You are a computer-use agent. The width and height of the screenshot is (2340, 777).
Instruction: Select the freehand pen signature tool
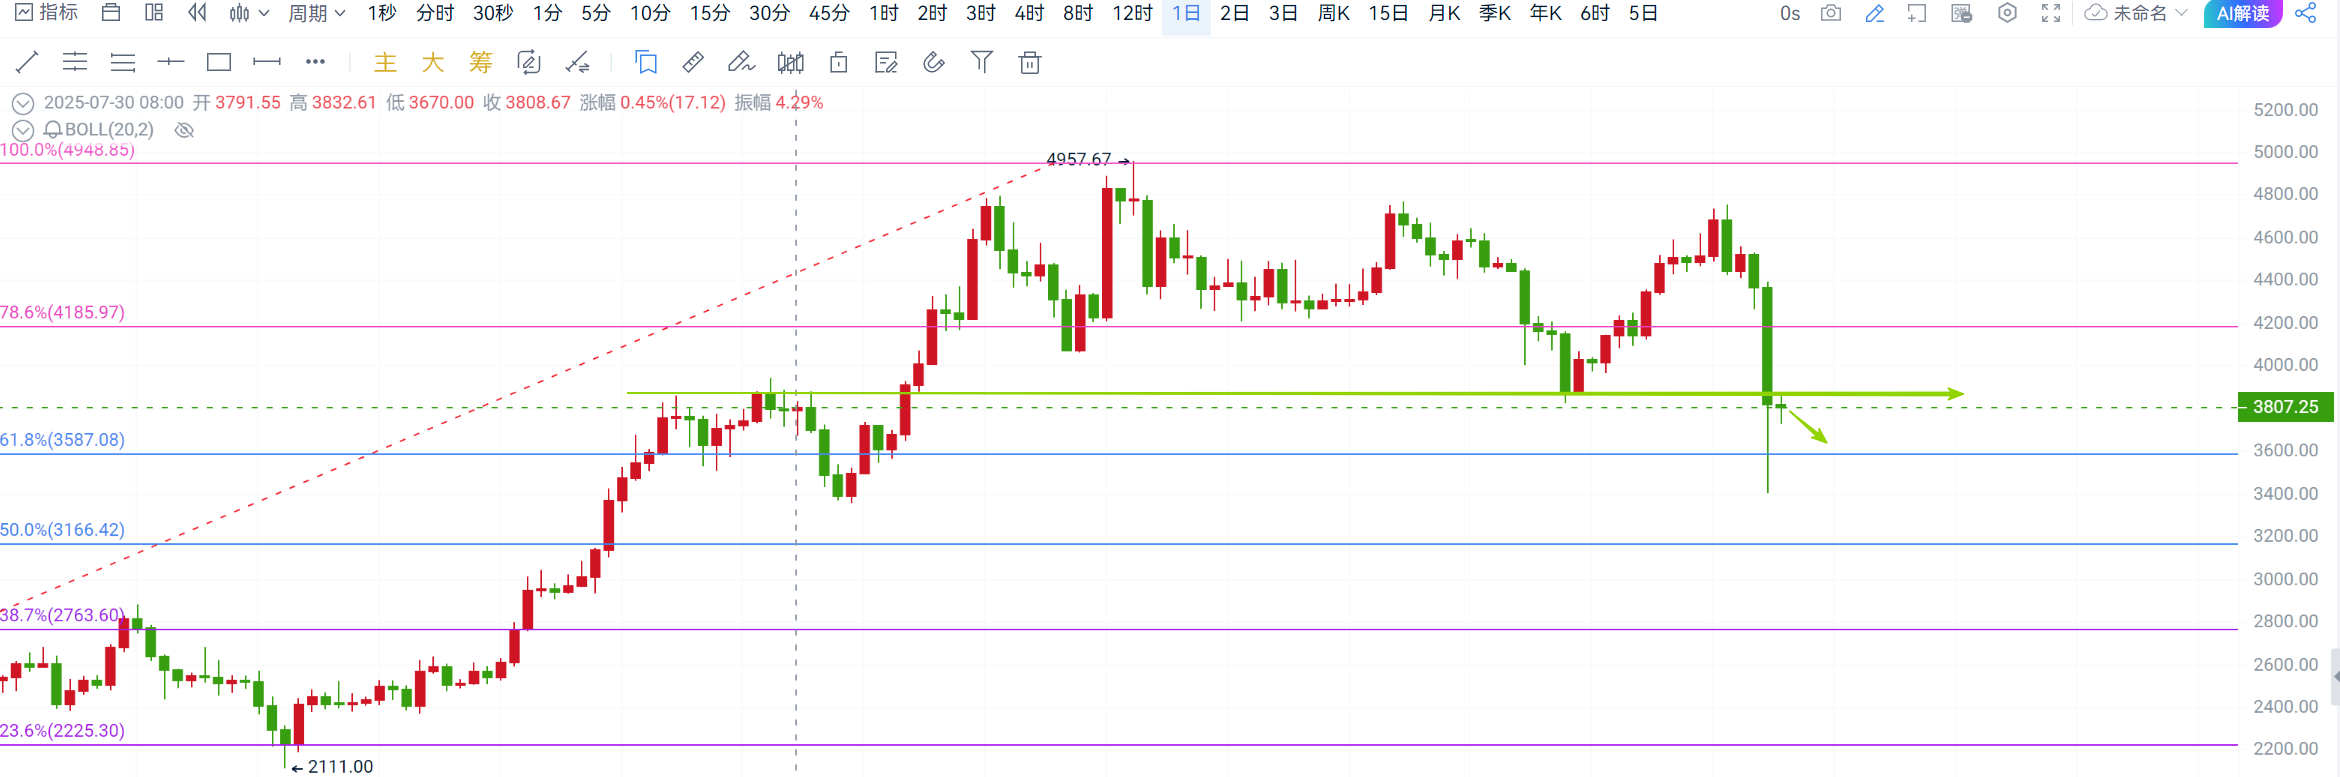[x=741, y=63]
